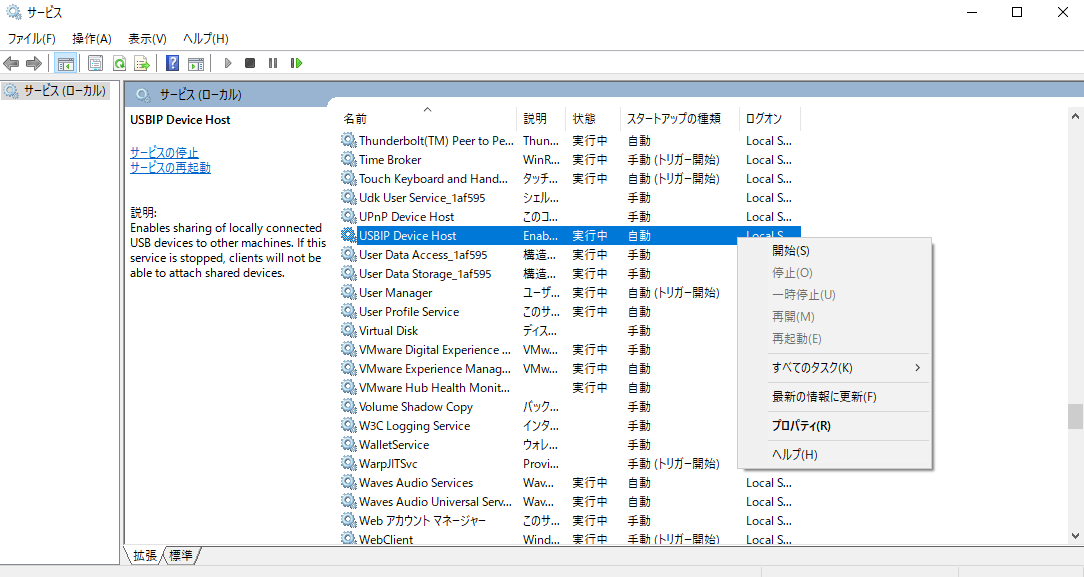Select gear icon of W3C Logging Service
1084x577 pixels.
[x=349, y=426]
